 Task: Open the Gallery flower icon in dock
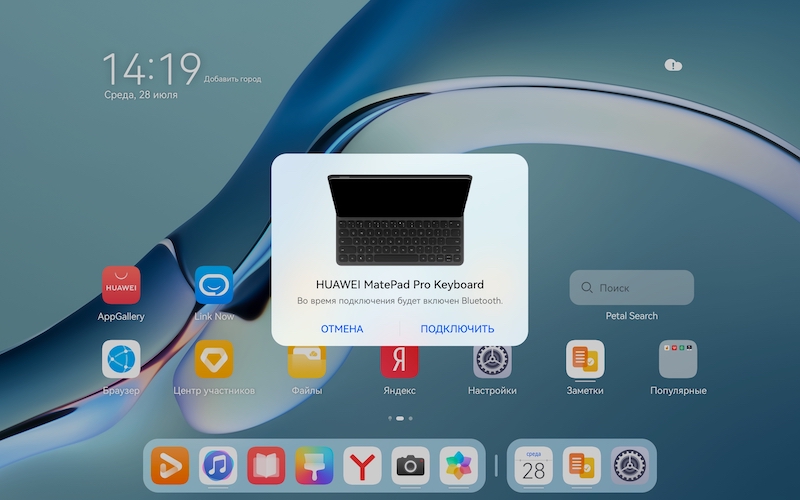[459, 465]
